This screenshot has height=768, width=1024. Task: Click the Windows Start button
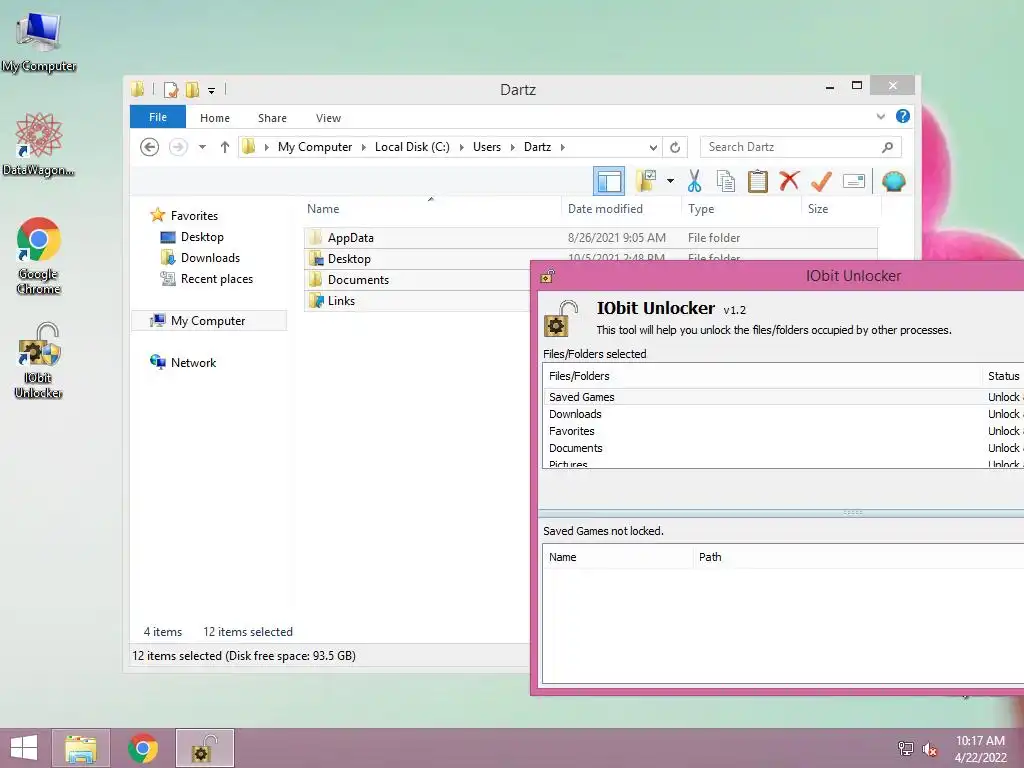pyautogui.click(x=24, y=748)
